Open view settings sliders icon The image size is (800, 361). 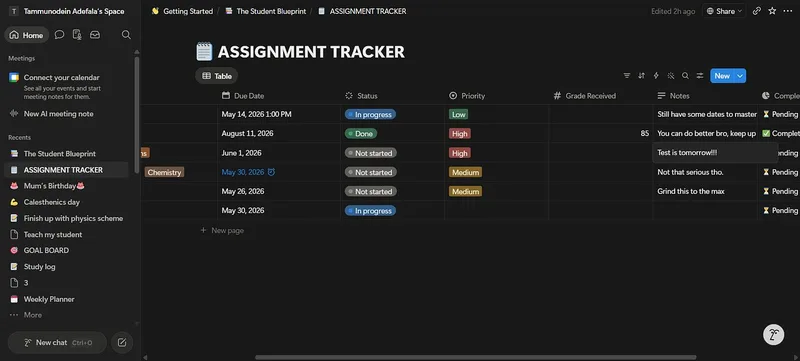click(700, 76)
